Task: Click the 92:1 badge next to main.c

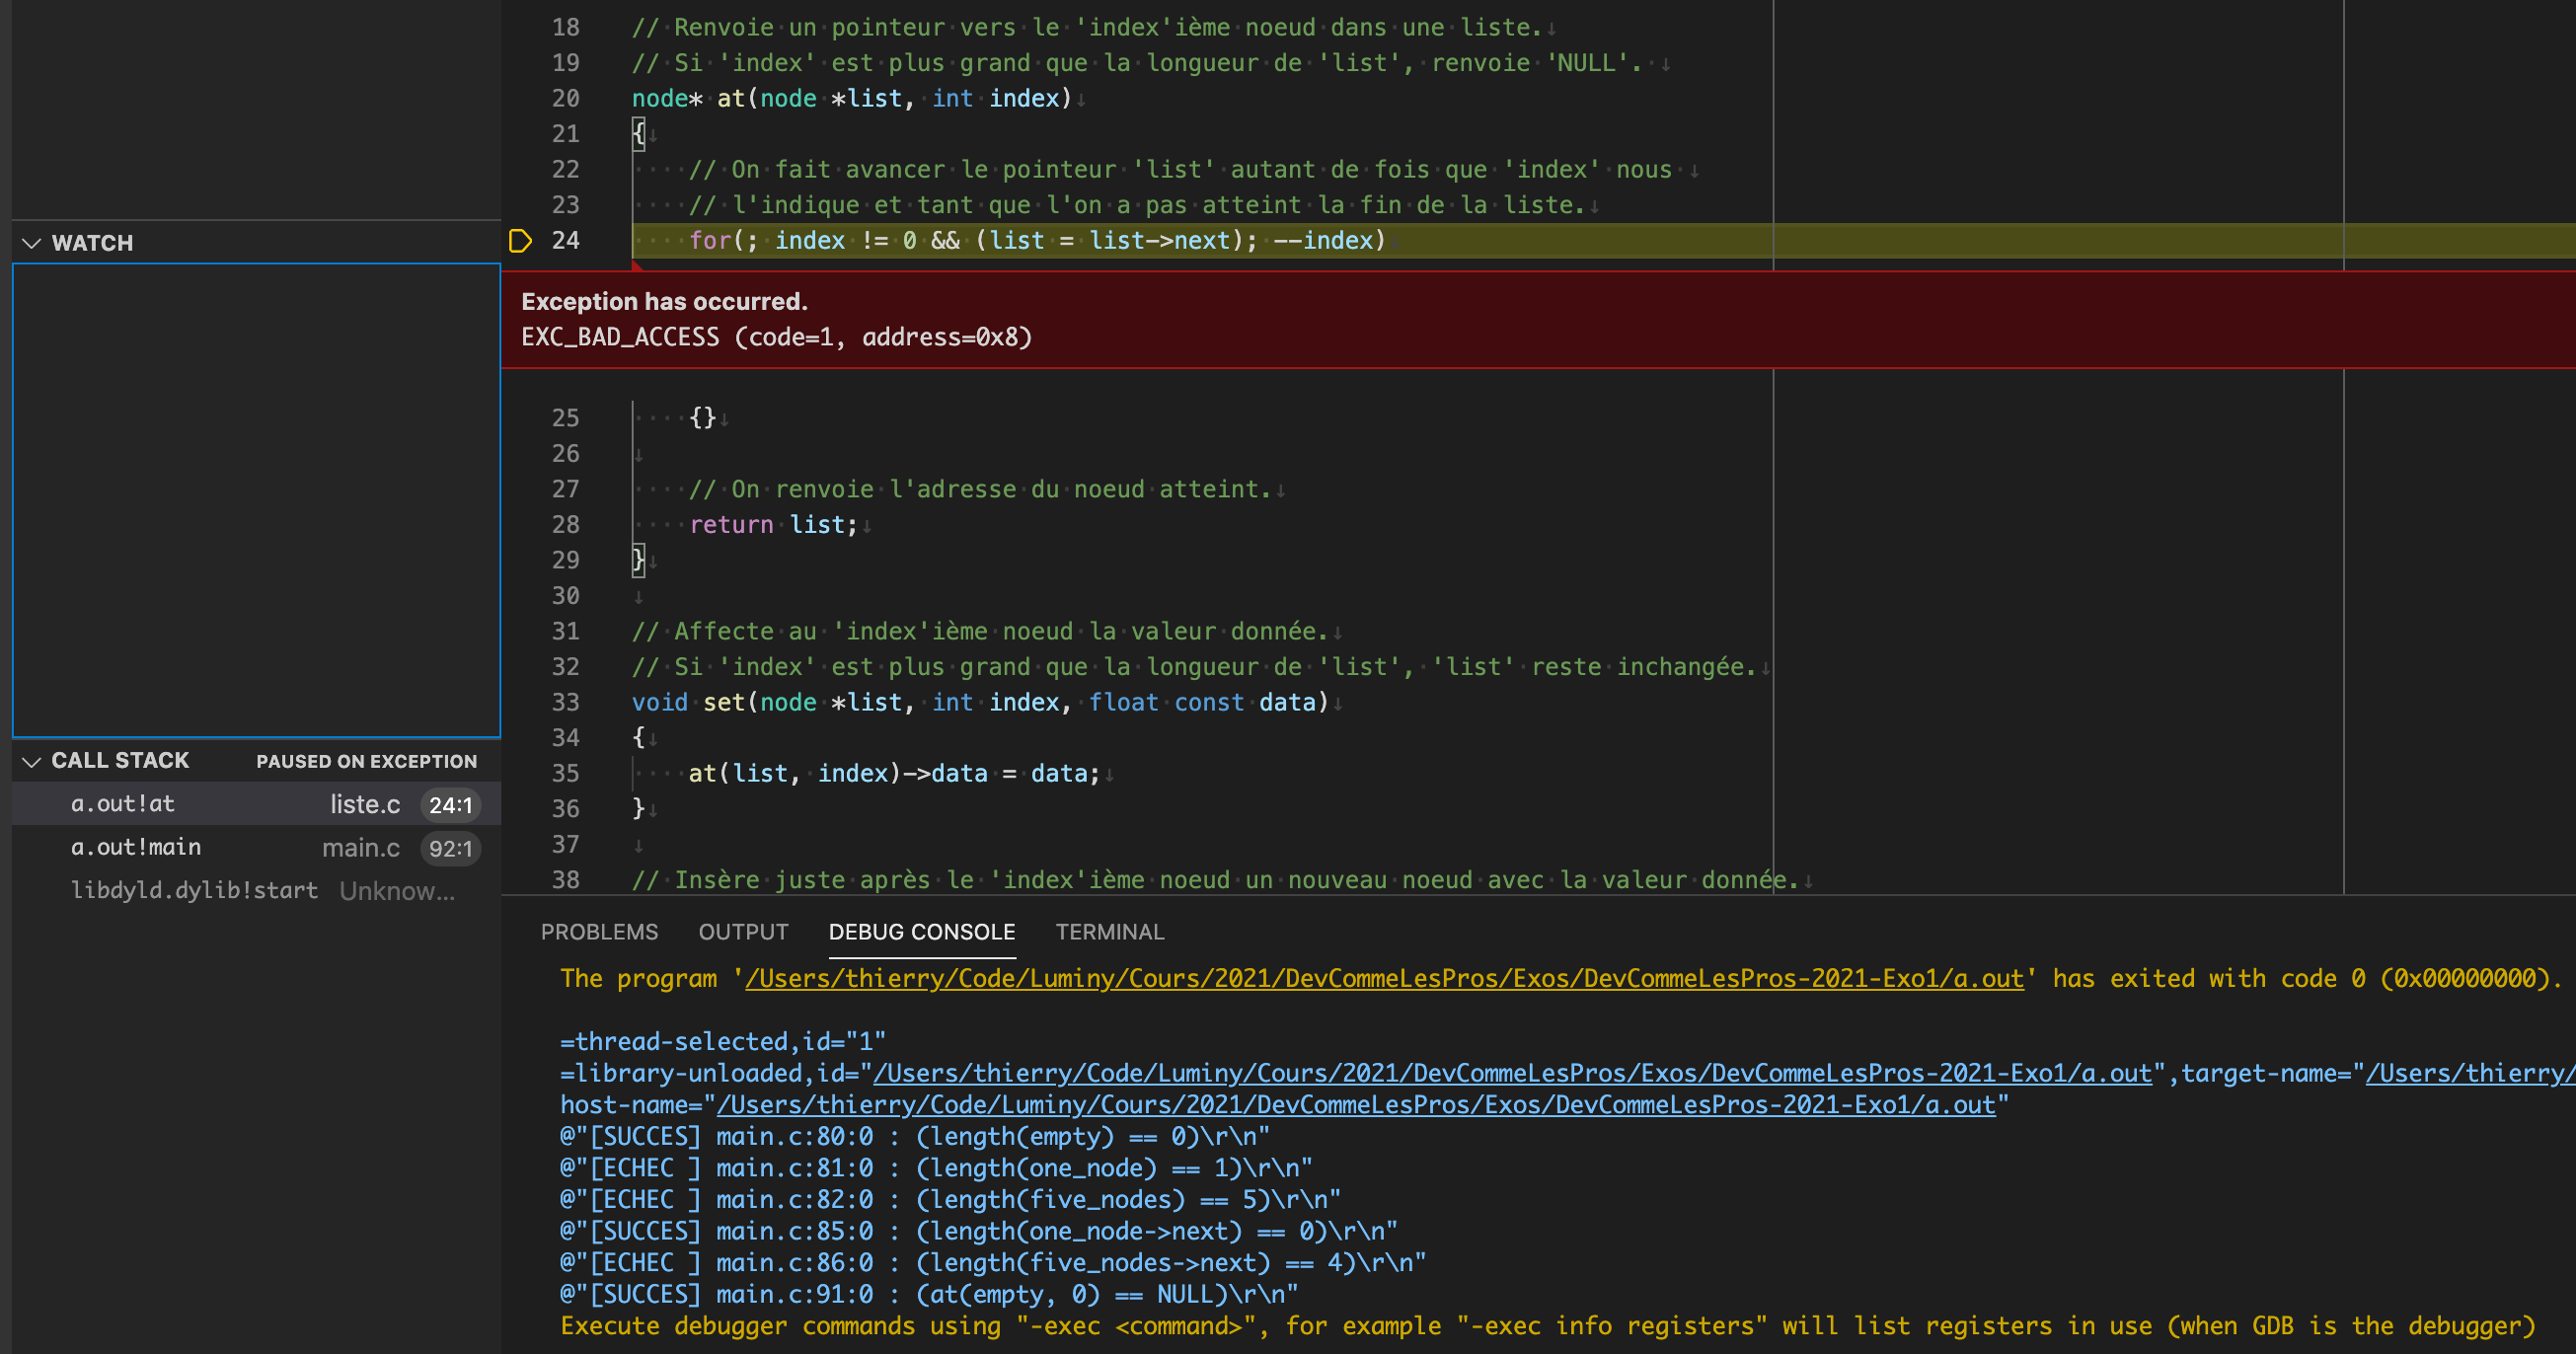Action: (451, 847)
